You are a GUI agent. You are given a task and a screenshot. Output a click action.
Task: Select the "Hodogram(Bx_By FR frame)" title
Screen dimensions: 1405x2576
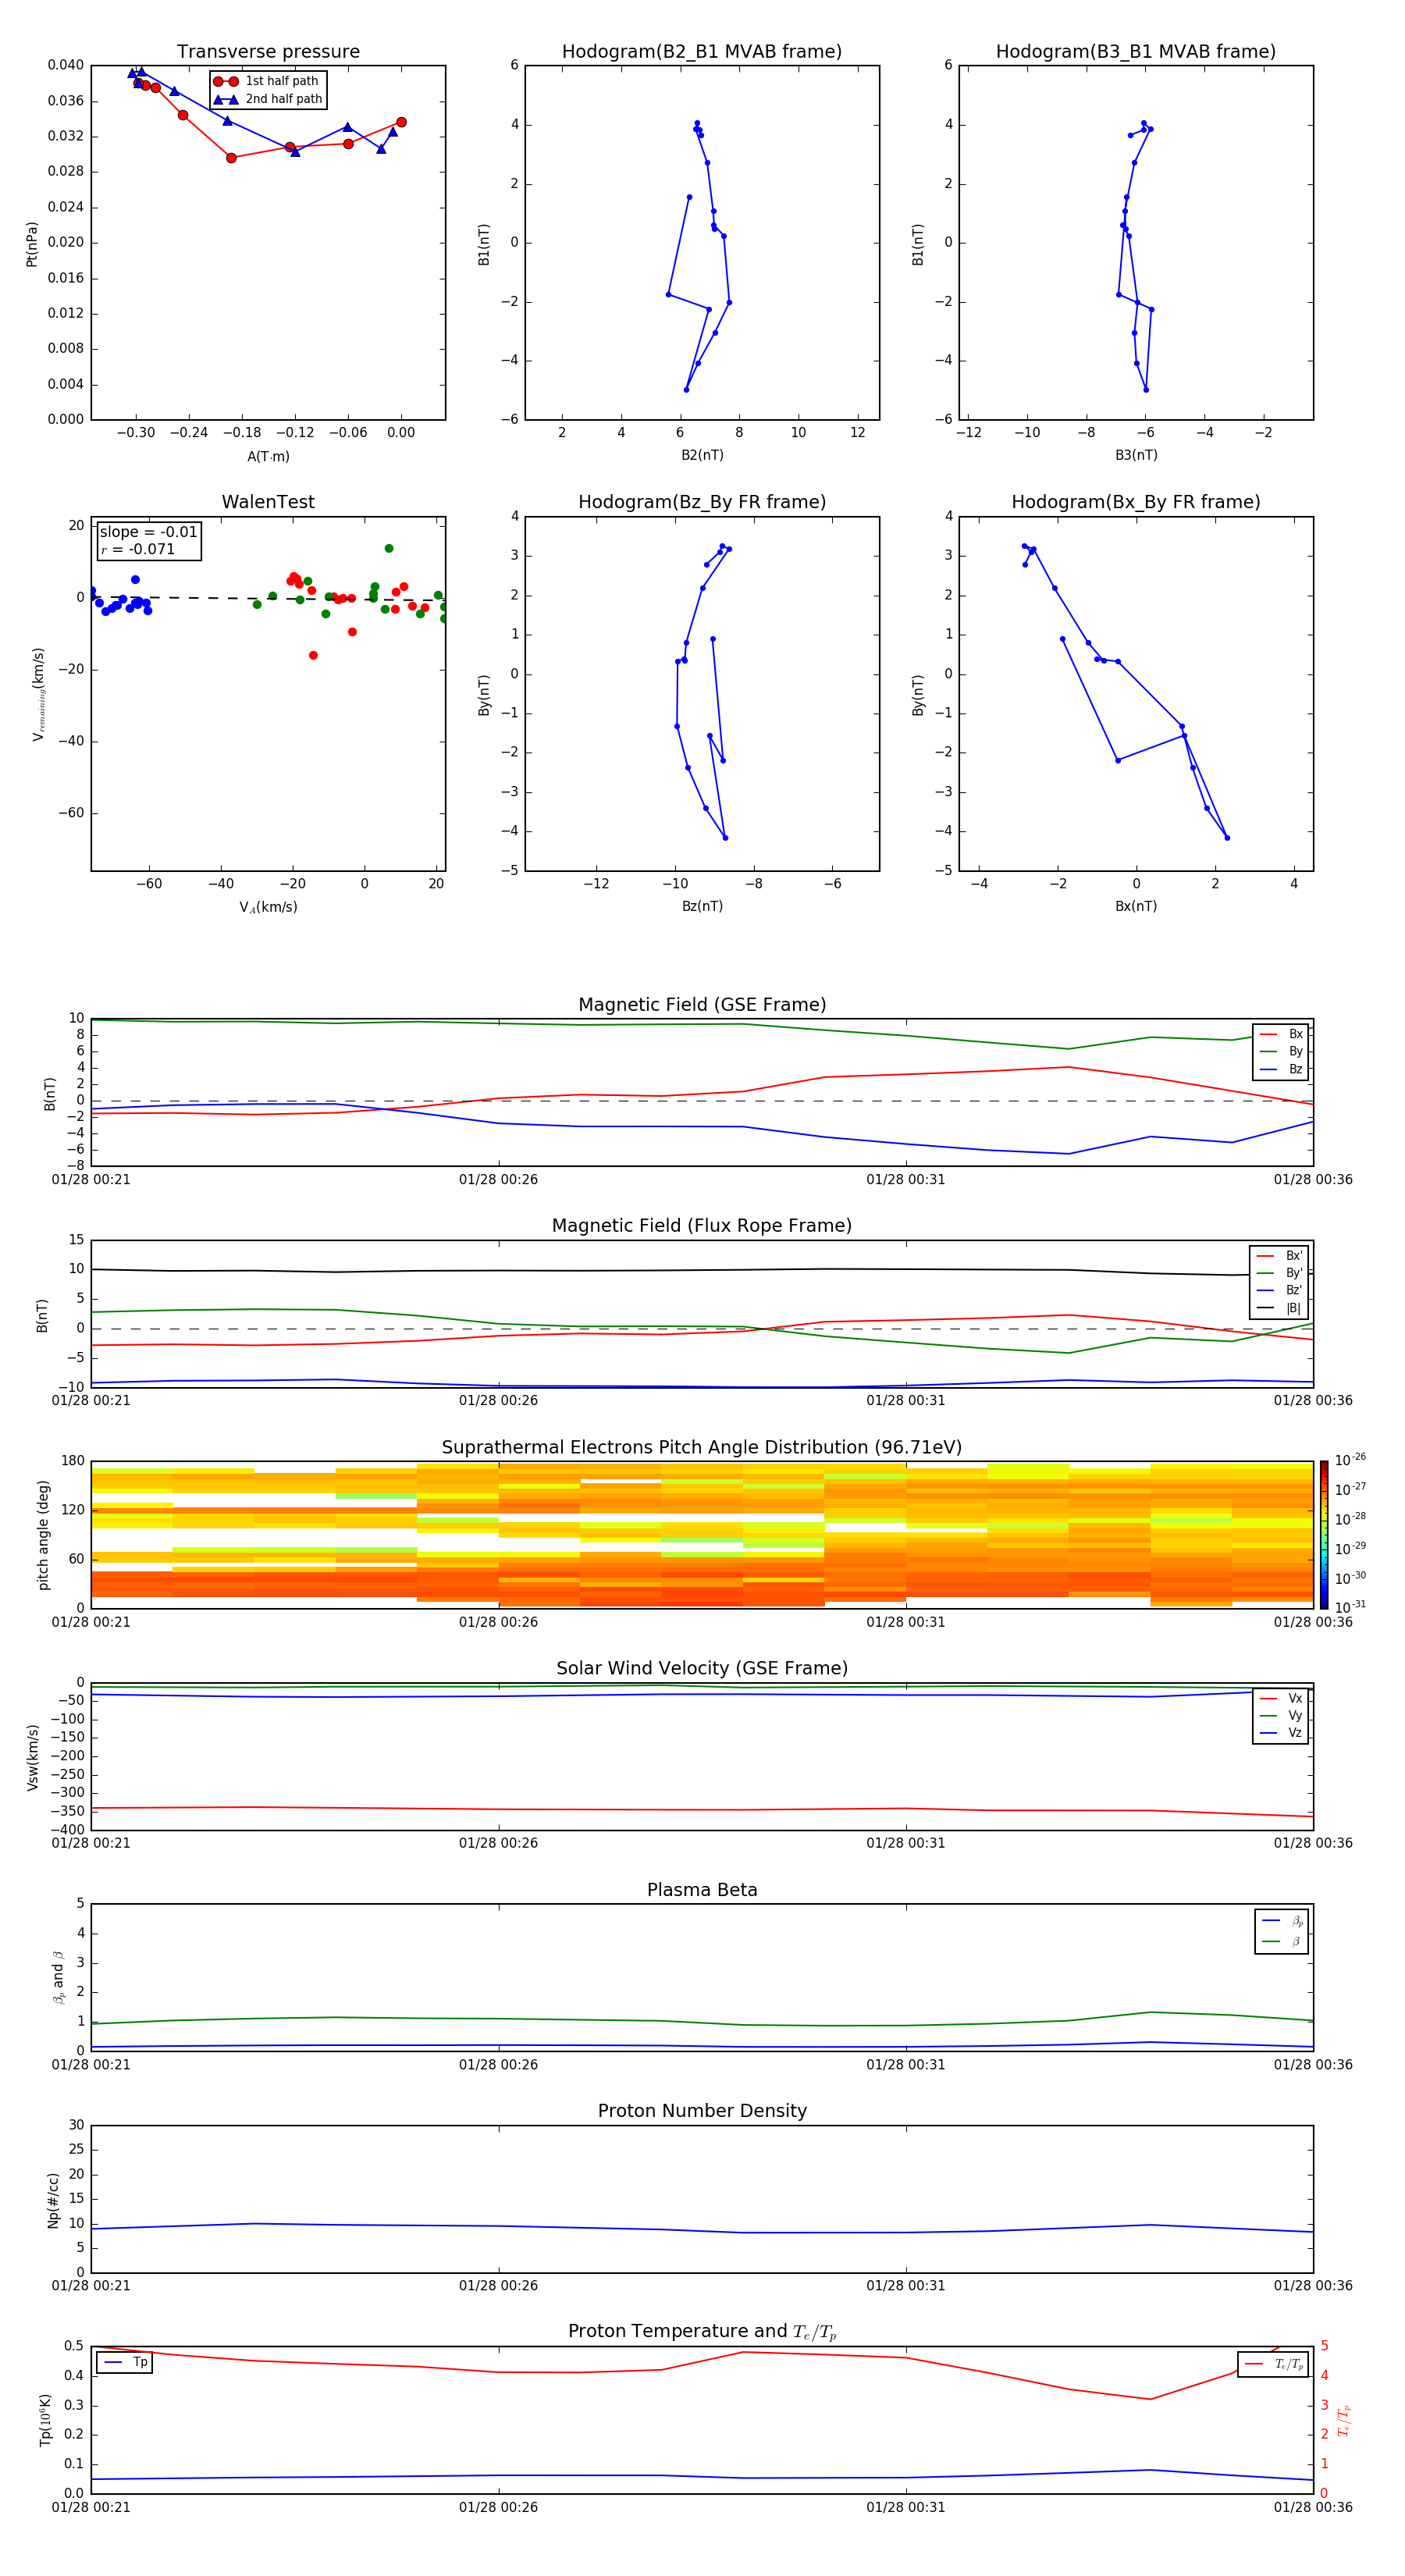1136,502
